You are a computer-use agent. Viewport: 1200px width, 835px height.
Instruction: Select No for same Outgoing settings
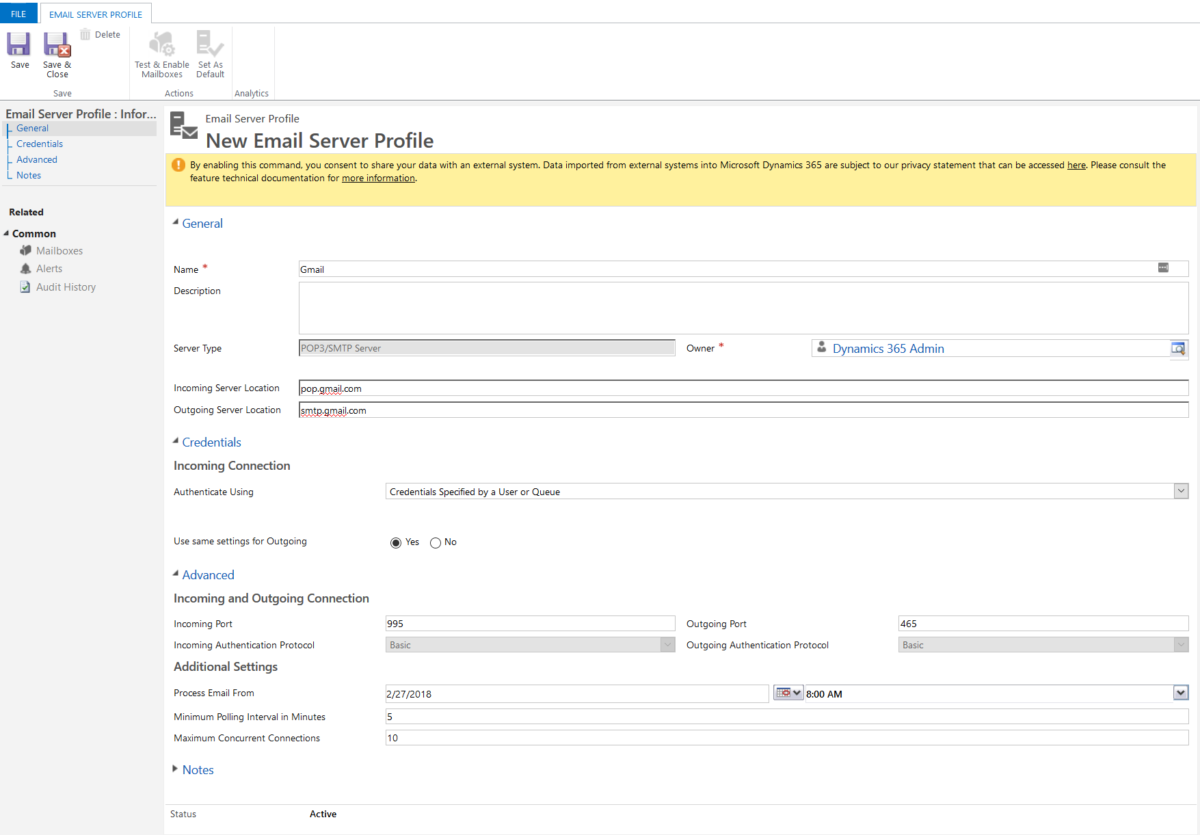pos(435,542)
